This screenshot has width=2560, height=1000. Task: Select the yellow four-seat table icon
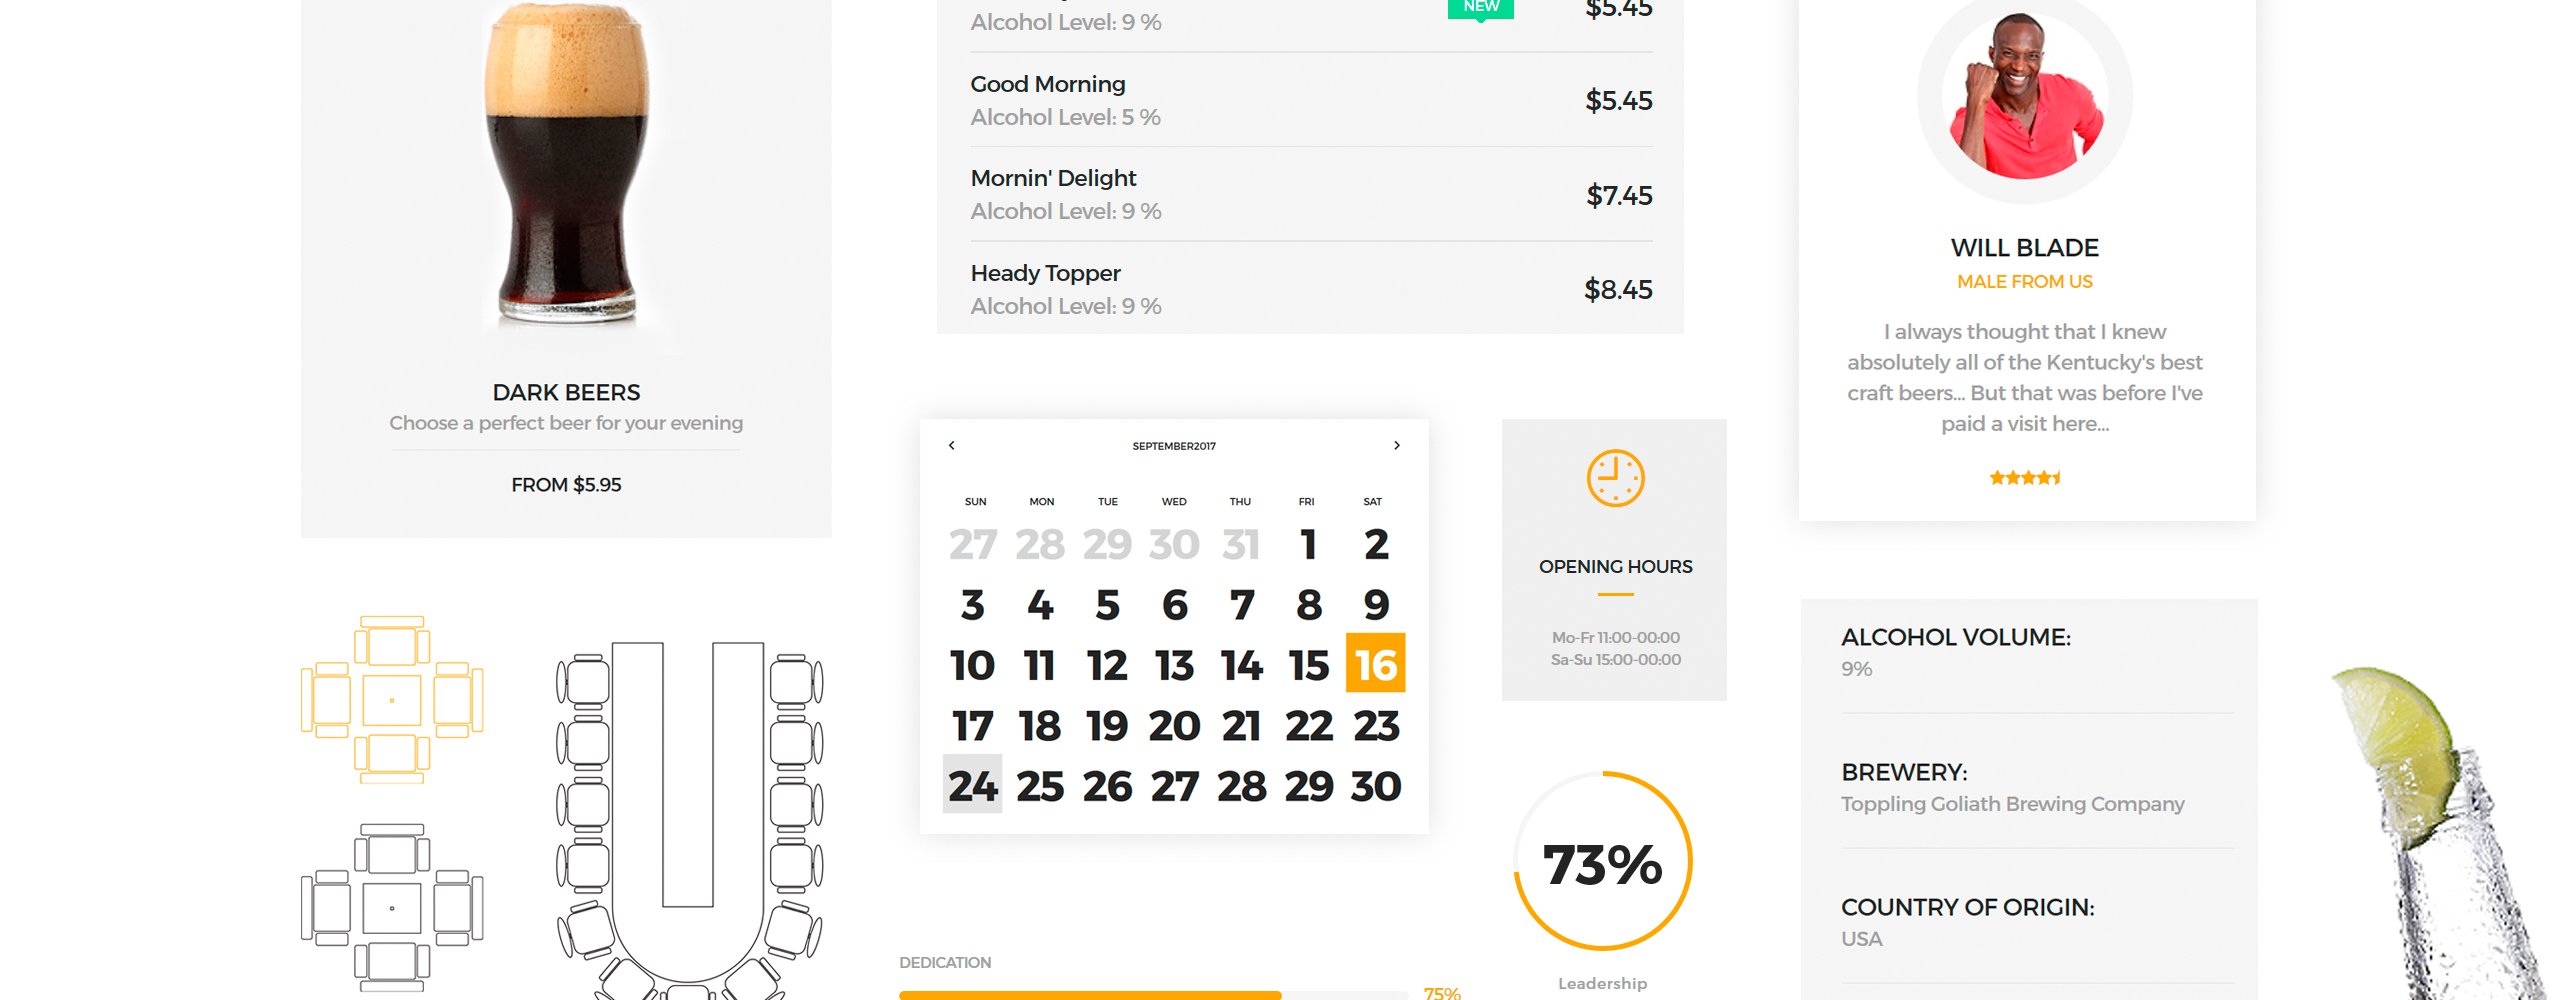point(392,699)
